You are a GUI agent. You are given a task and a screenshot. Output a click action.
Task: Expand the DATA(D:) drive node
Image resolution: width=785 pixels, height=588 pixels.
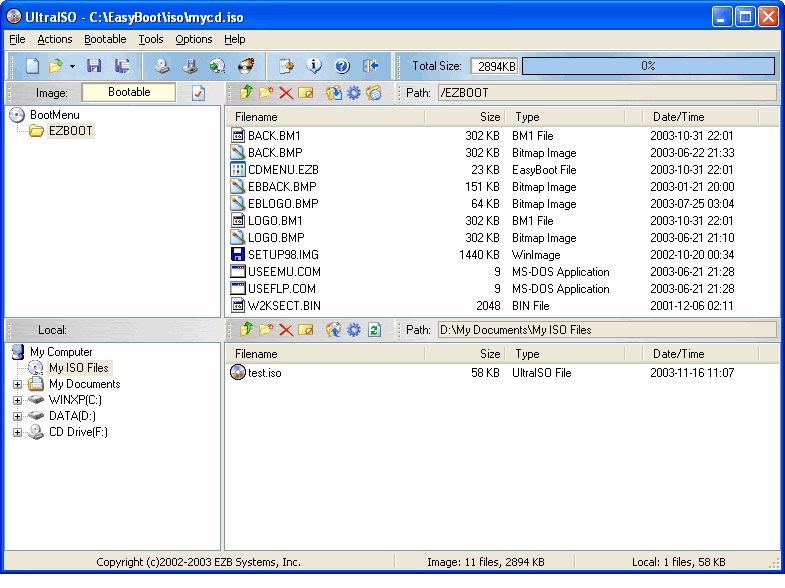click(x=18, y=416)
